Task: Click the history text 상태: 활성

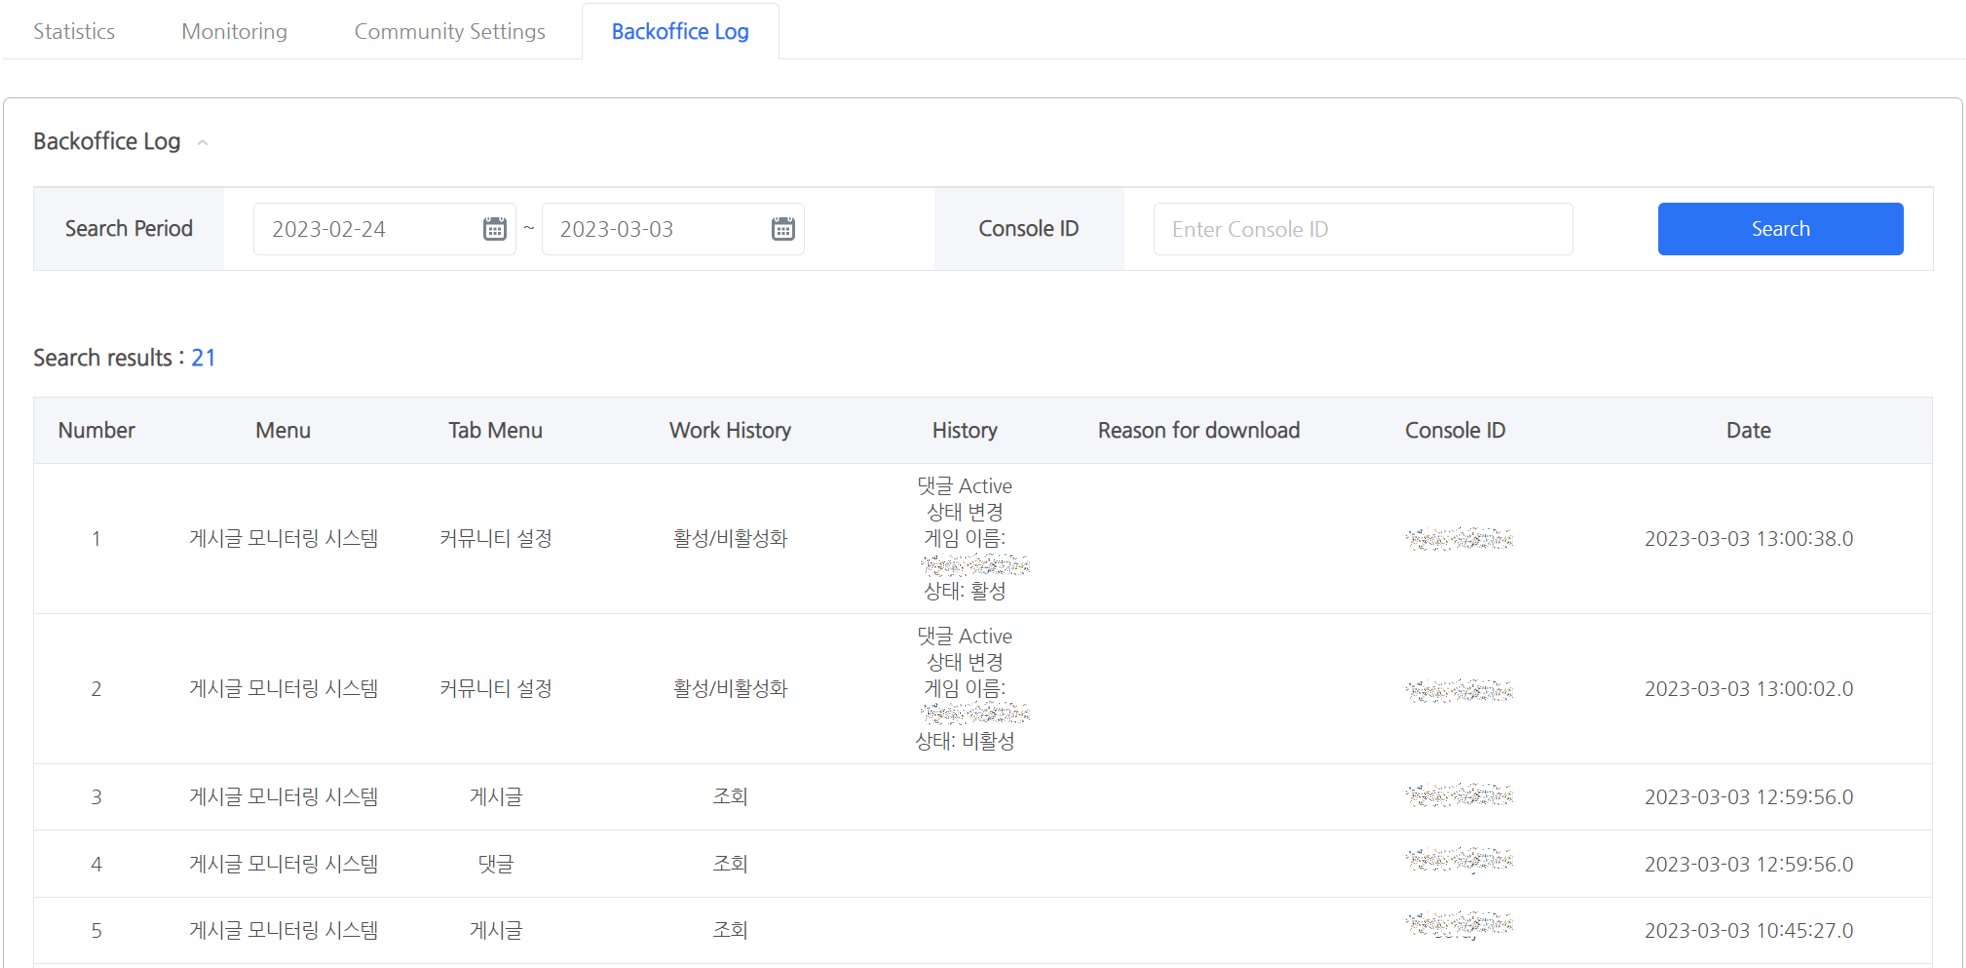Action: click(965, 591)
